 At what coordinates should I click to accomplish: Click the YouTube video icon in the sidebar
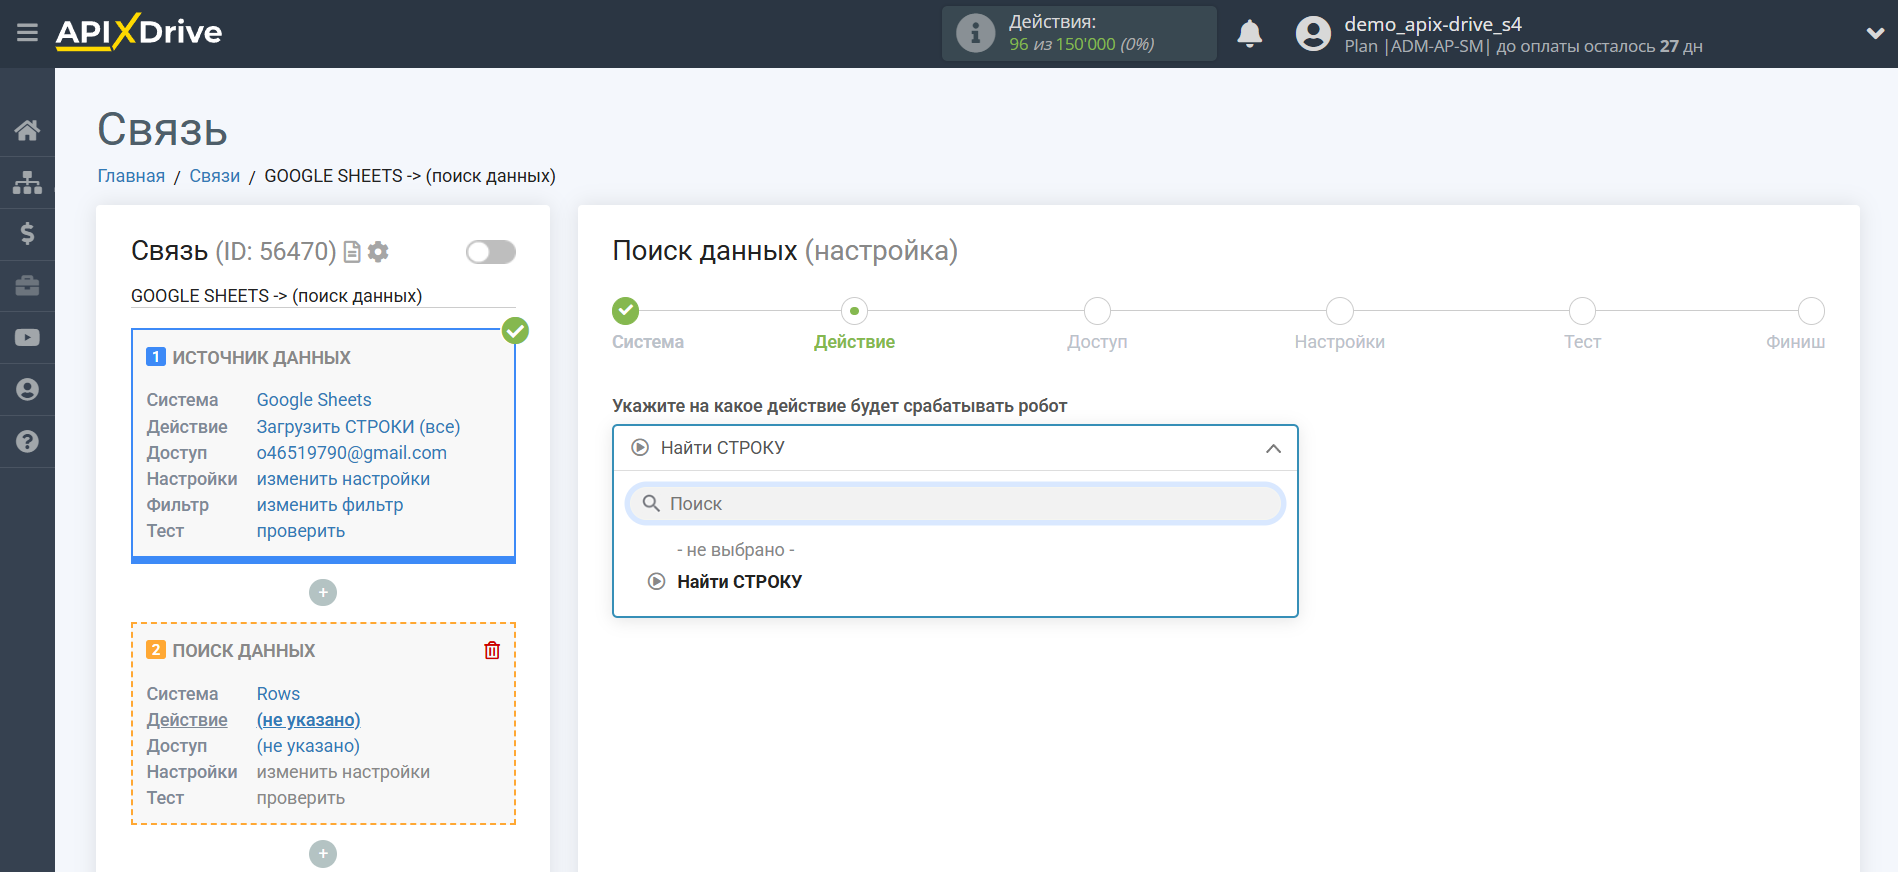tap(27, 338)
